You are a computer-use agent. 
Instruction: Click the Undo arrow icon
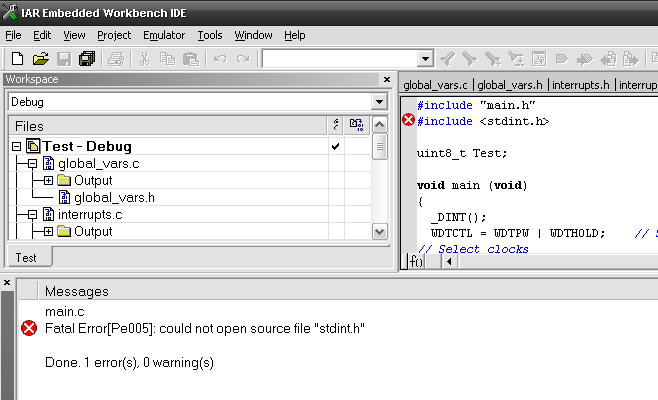pos(220,59)
